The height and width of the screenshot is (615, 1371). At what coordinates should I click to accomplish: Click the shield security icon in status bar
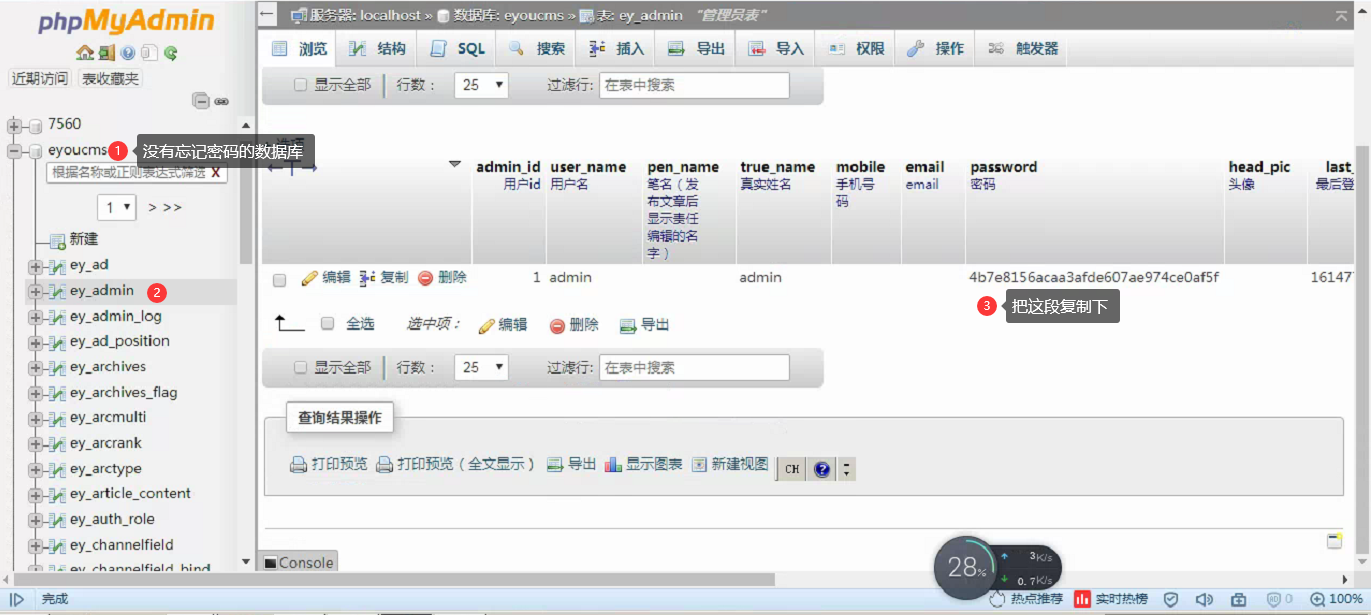pos(1171,599)
